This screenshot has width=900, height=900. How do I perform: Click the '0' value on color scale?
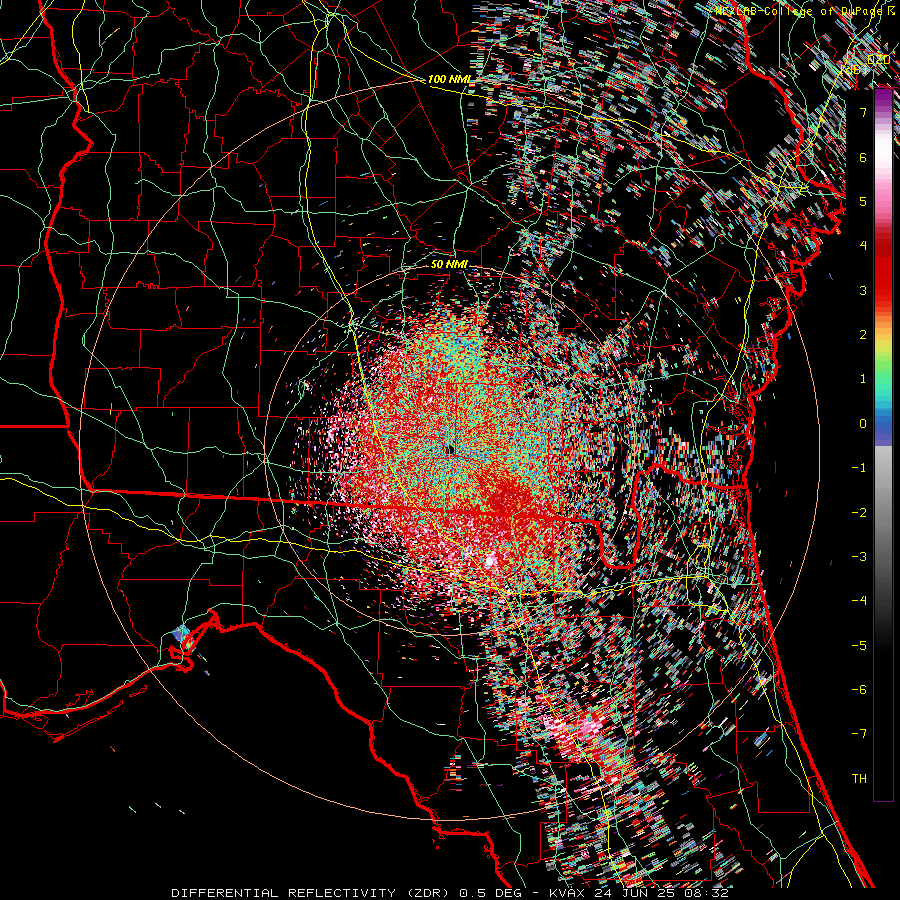863,424
